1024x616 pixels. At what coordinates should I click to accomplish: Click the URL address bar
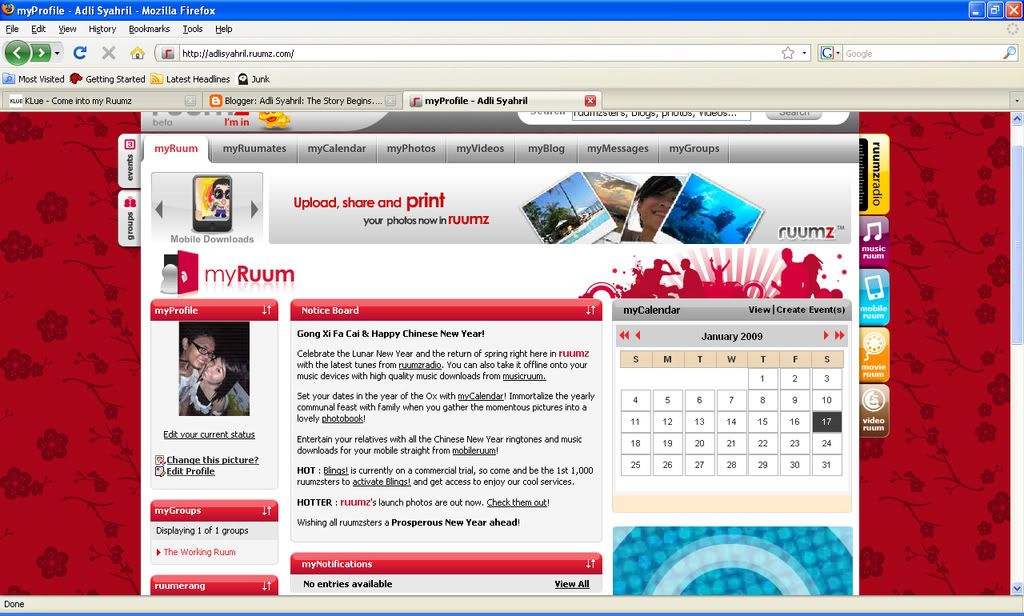click(480, 54)
